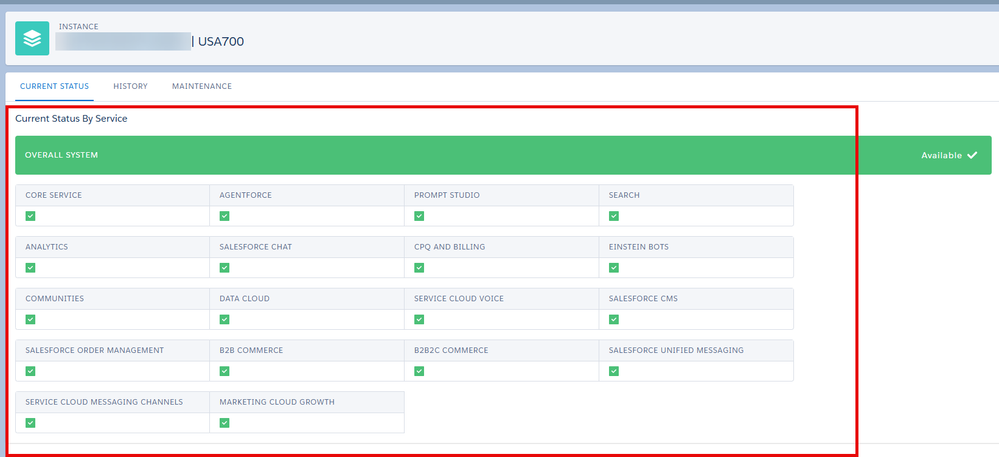Click the B2B Commerce label

(251, 350)
